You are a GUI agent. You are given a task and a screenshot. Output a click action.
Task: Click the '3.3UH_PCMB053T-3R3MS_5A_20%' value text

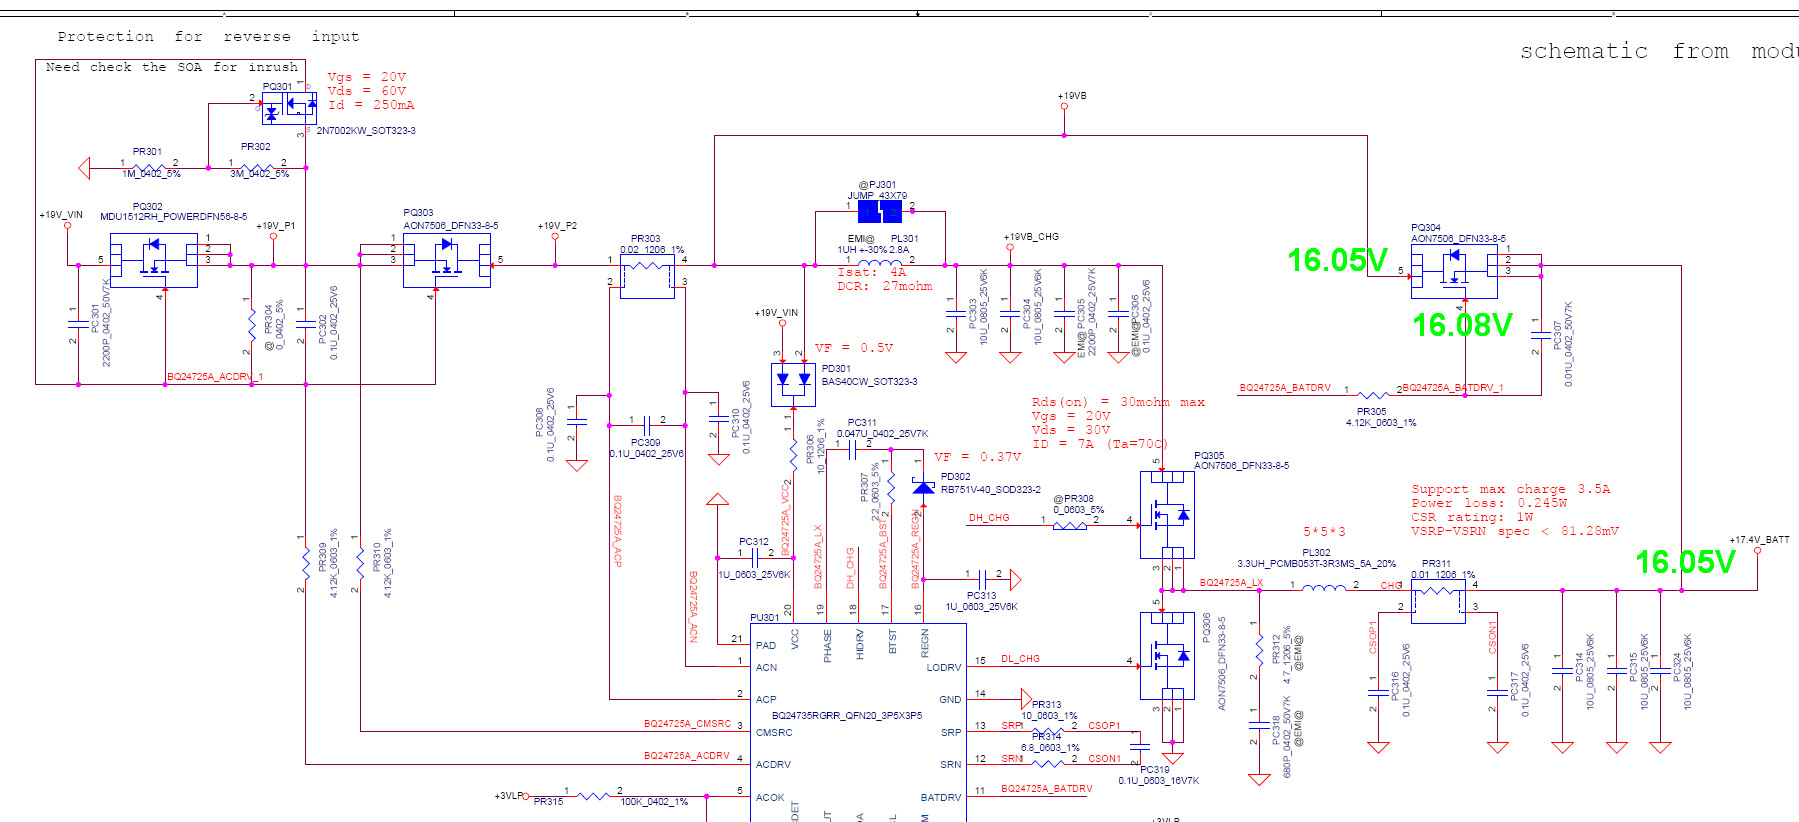pos(1316,564)
